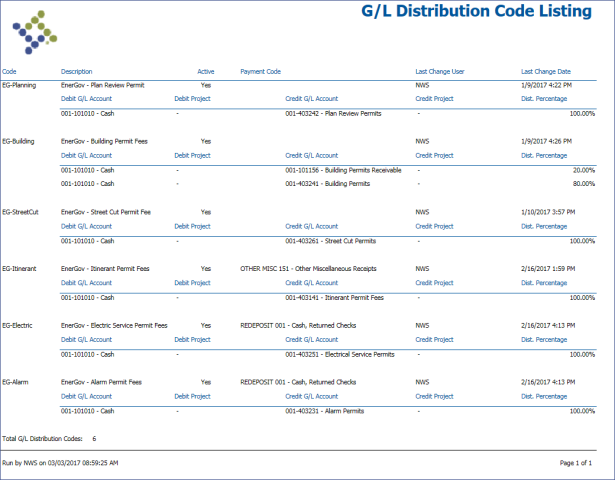Select the Last Change User column header
This screenshot has width=615, height=480.
coord(439,72)
